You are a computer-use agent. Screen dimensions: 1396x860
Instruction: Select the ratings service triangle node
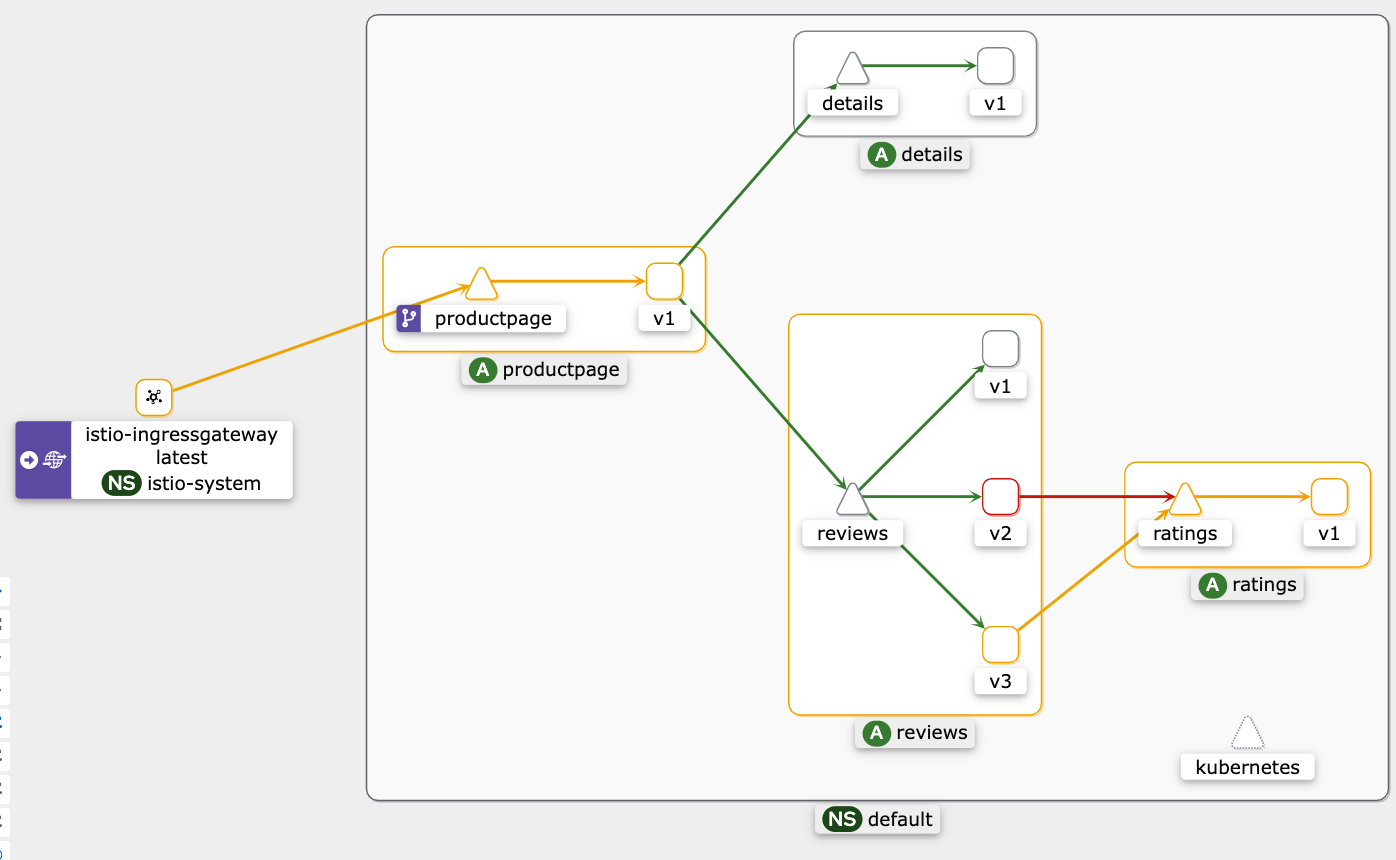click(x=1184, y=498)
